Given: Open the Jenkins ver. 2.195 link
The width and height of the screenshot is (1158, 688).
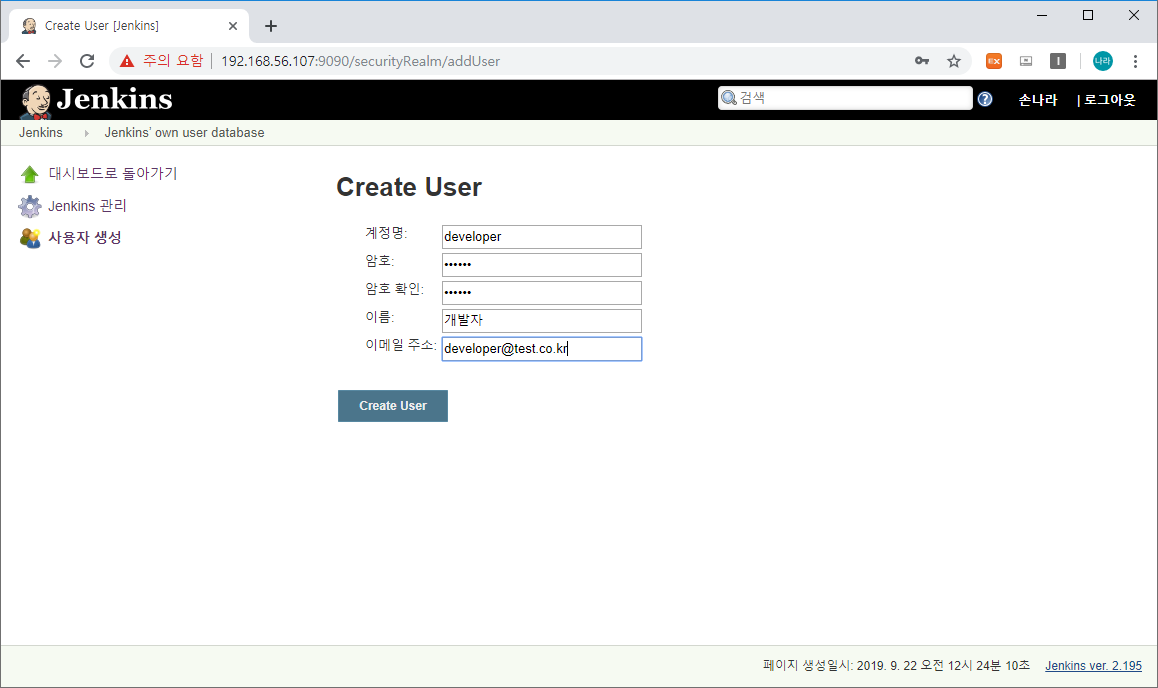Looking at the screenshot, I should (1093, 666).
